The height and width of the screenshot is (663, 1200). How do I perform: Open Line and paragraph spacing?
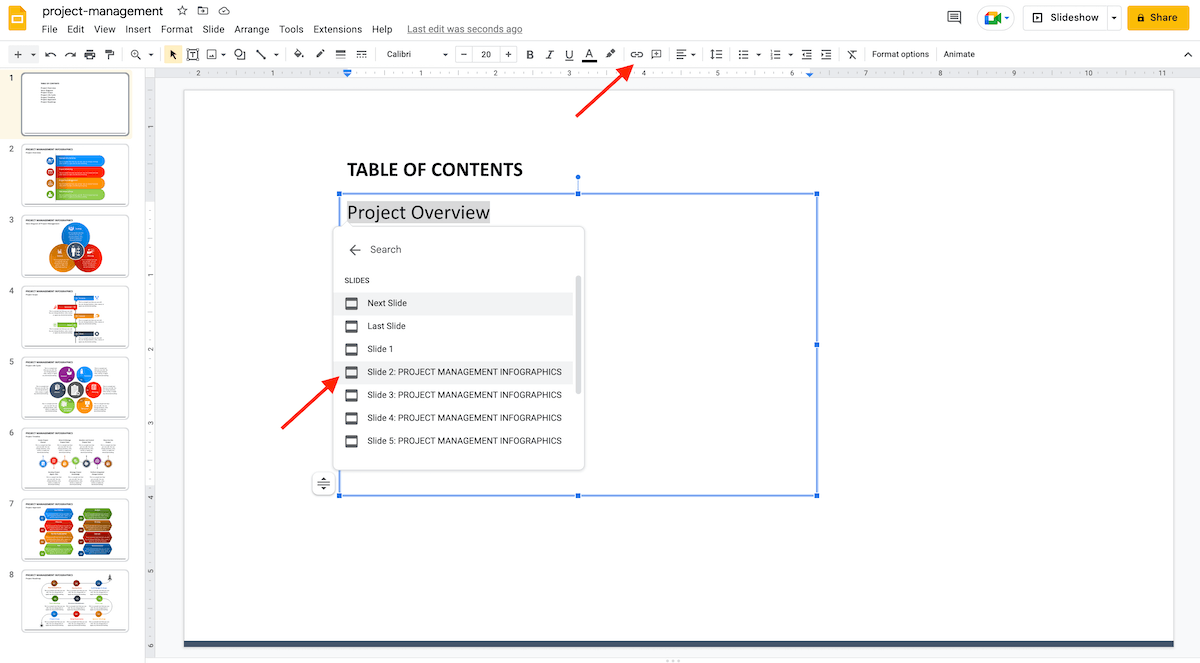(x=716, y=54)
